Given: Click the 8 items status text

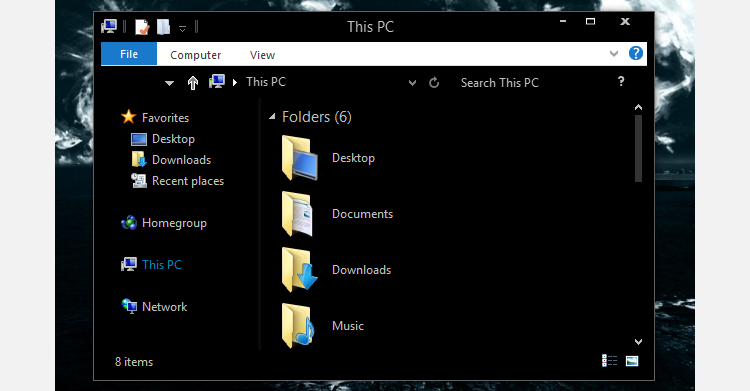Looking at the screenshot, I should pyautogui.click(x=134, y=362).
